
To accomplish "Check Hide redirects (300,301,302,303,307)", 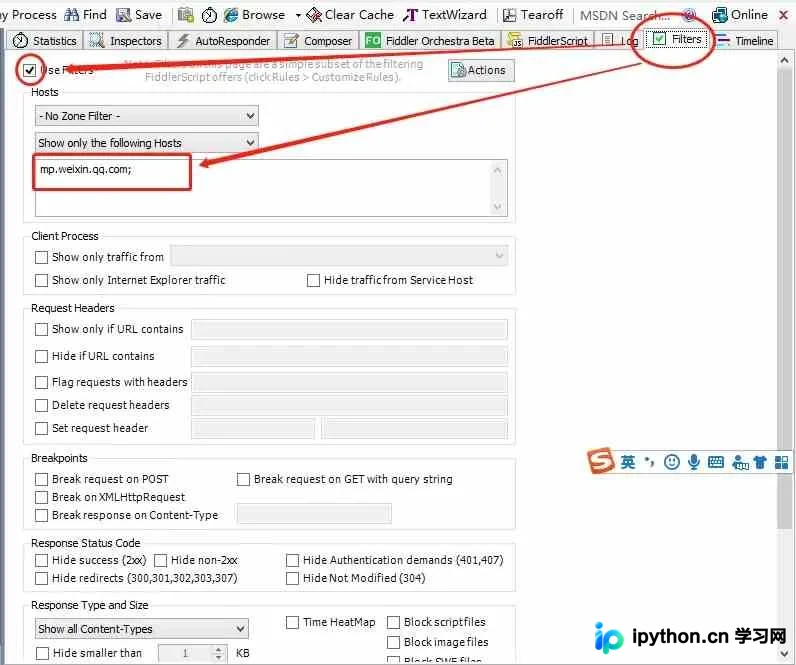I will click(x=42, y=578).
